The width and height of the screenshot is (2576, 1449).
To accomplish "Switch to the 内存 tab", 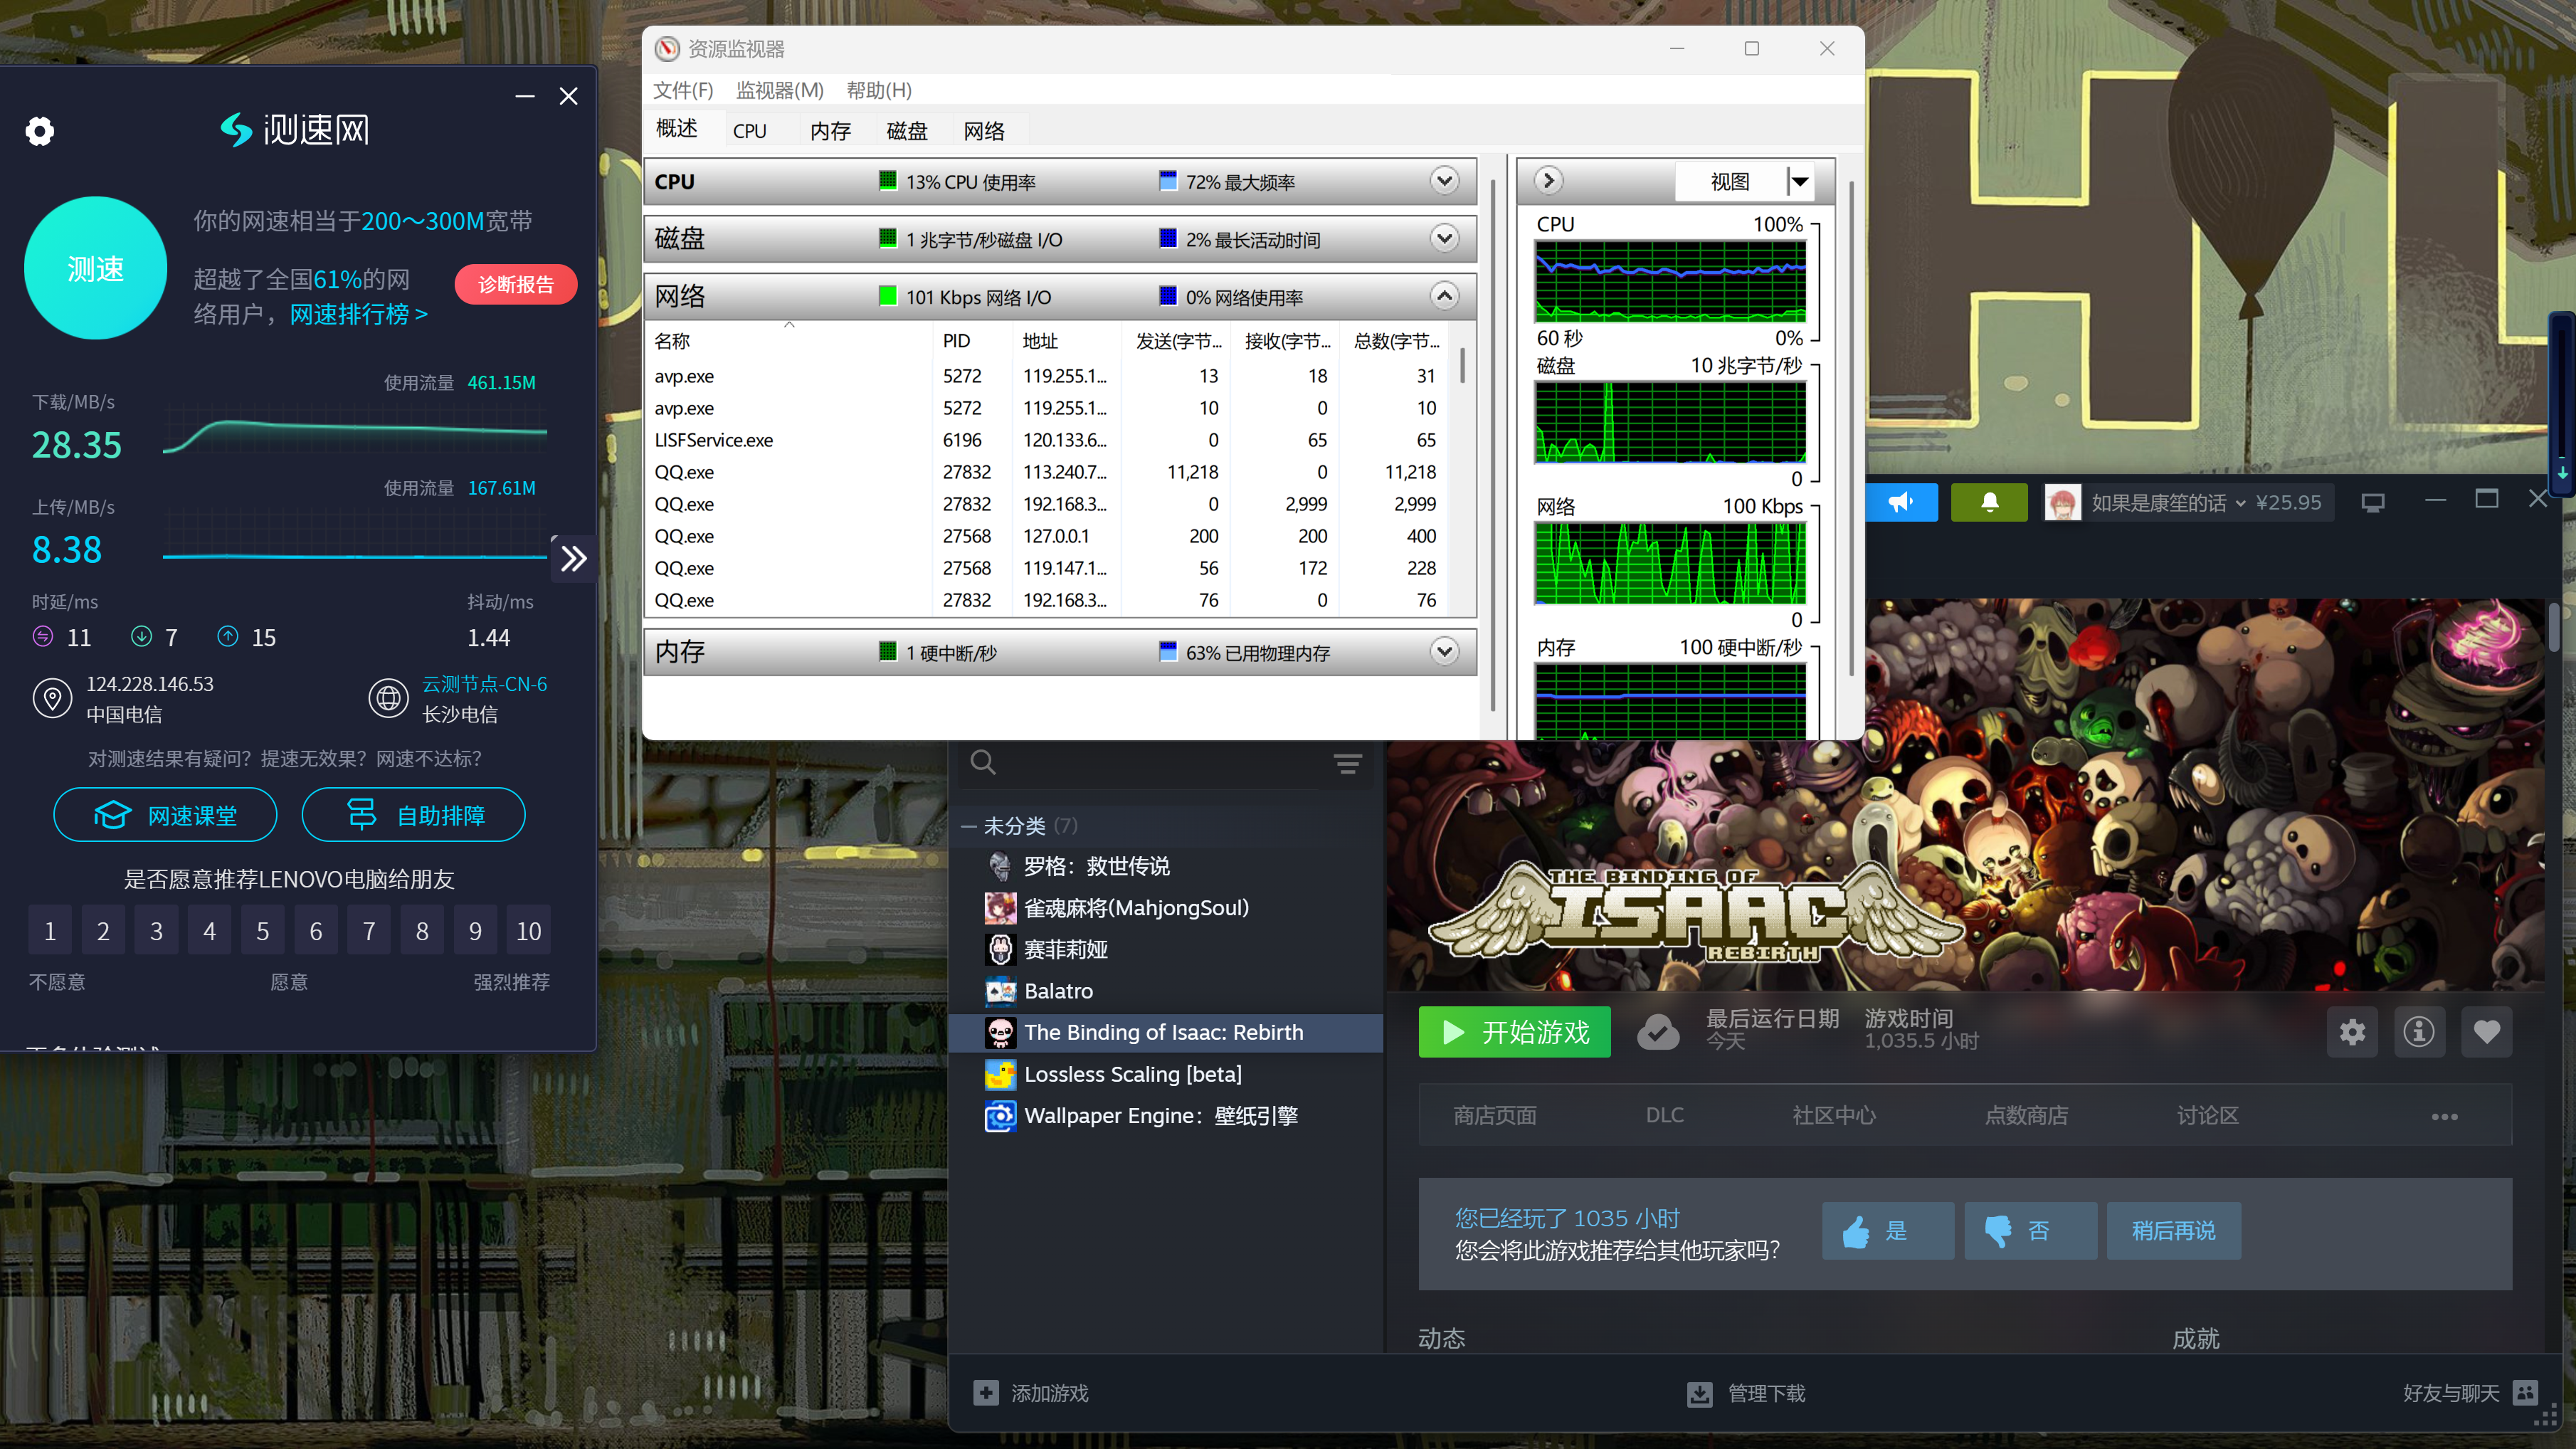I will click(830, 131).
